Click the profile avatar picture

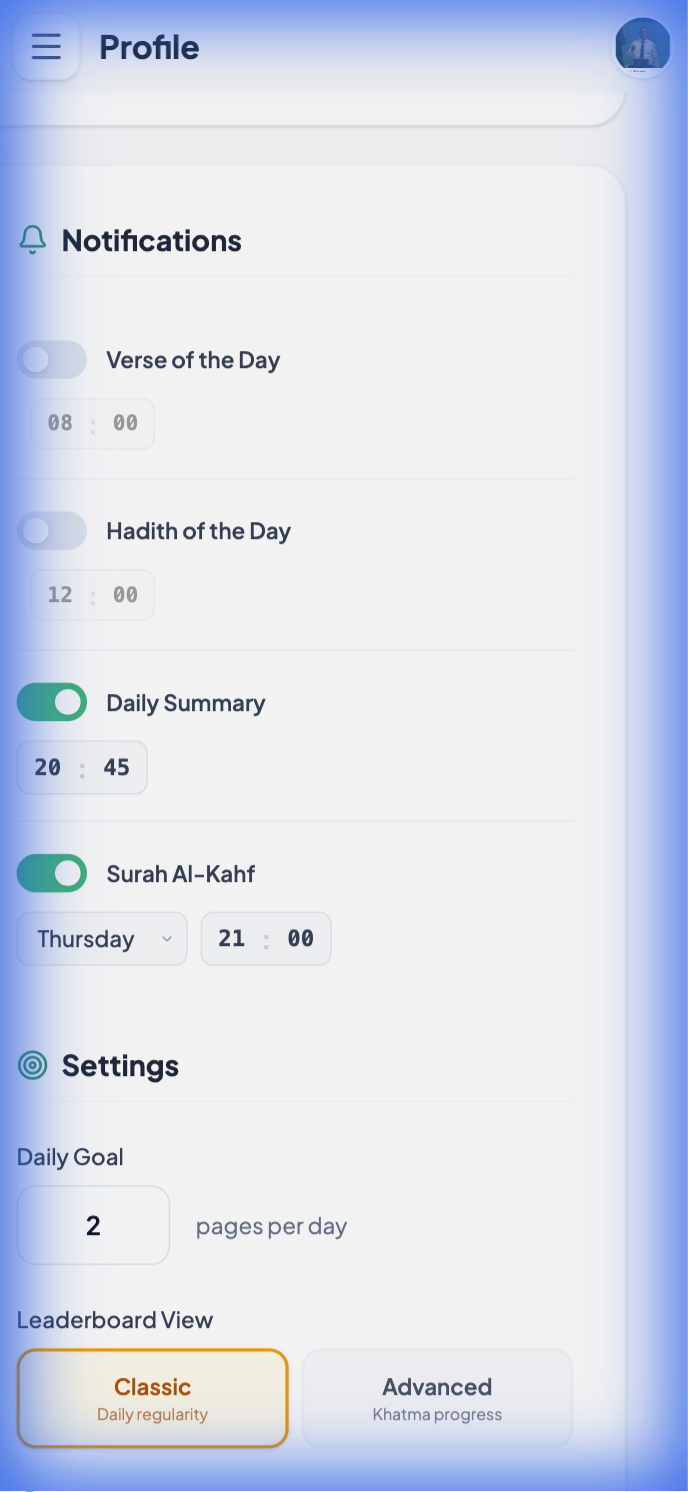641,46
